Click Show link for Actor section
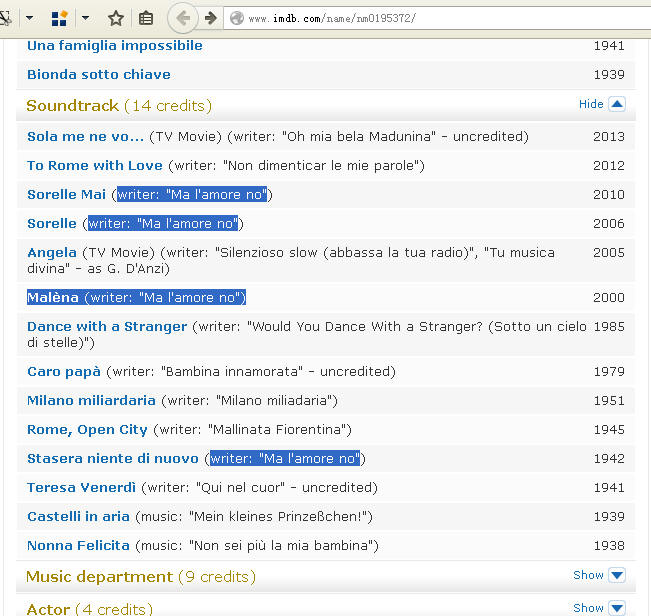 pyautogui.click(x=588, y=608)
